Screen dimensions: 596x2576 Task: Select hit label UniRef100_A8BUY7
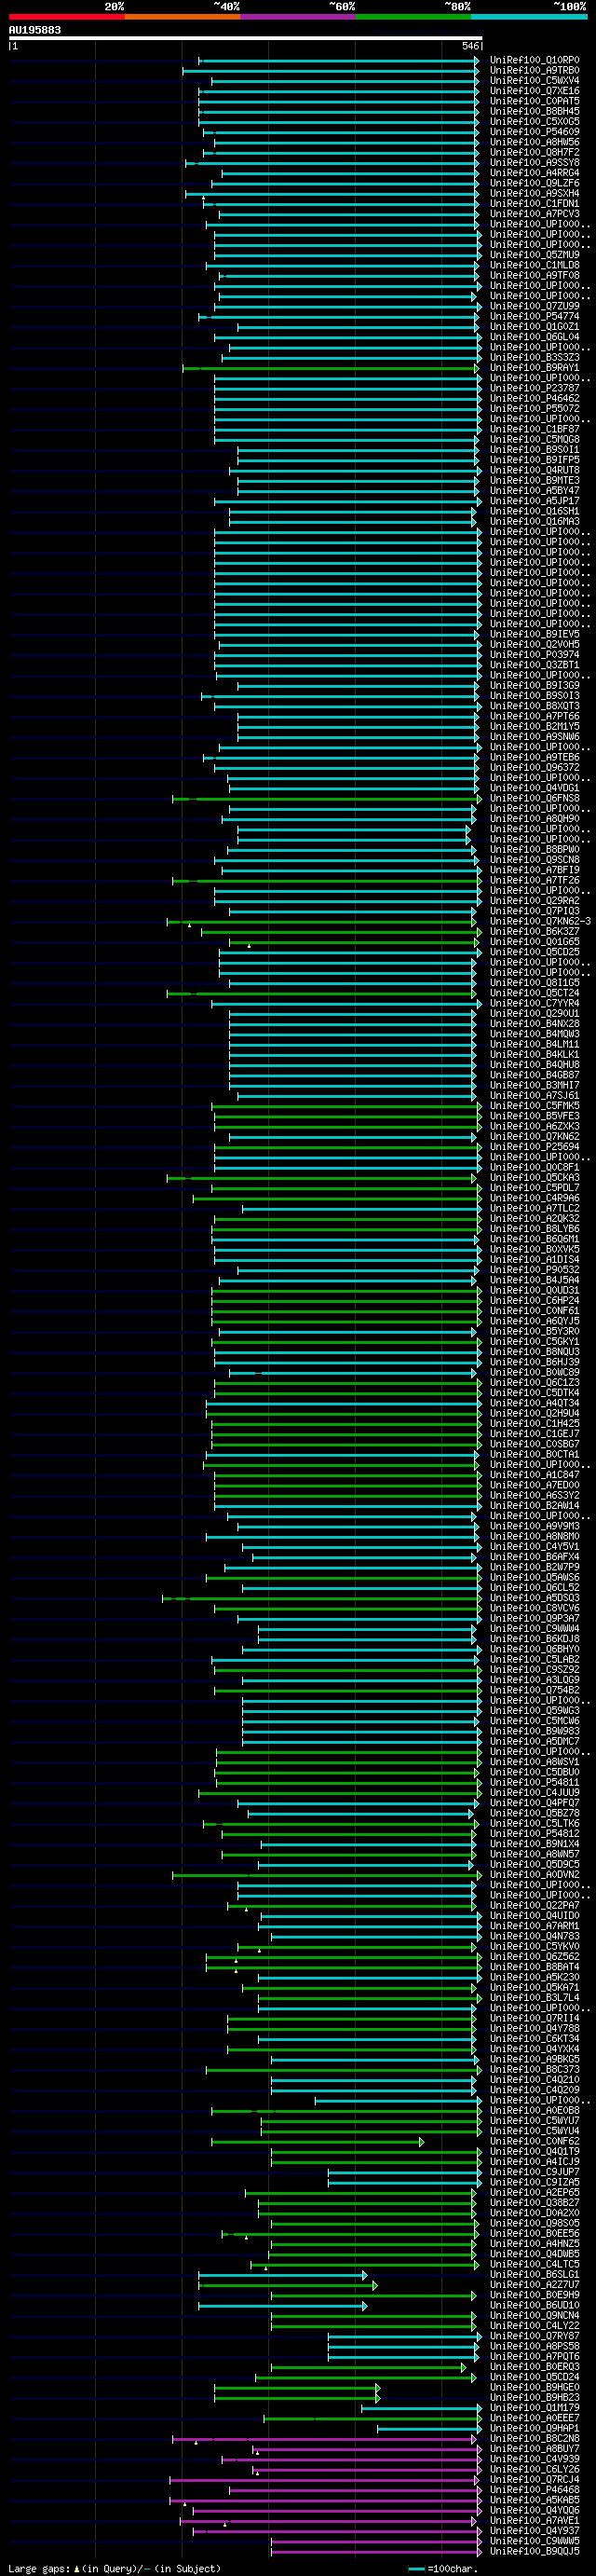point(534,2448)
